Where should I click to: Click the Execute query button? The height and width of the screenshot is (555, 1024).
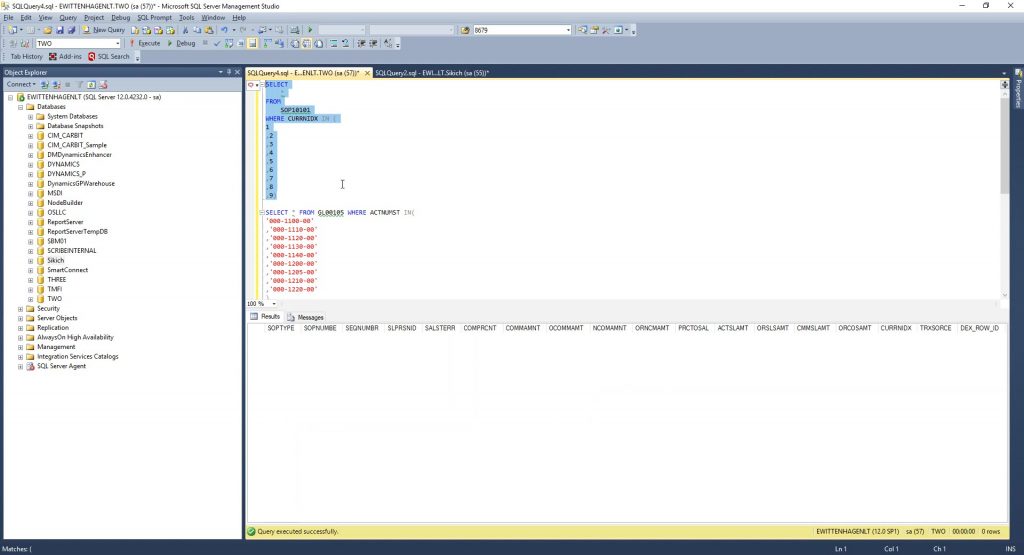click(x=145, y=43)
